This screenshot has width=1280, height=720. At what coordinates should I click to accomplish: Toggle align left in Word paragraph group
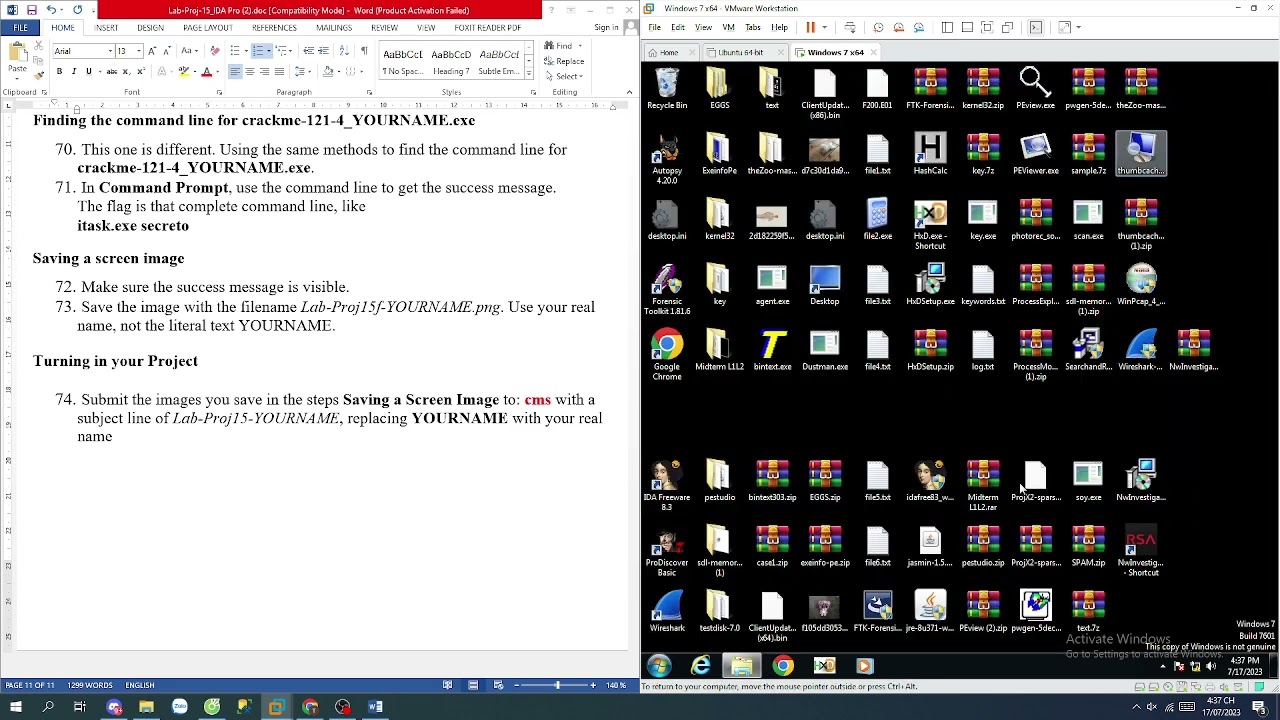click(235, 72)
